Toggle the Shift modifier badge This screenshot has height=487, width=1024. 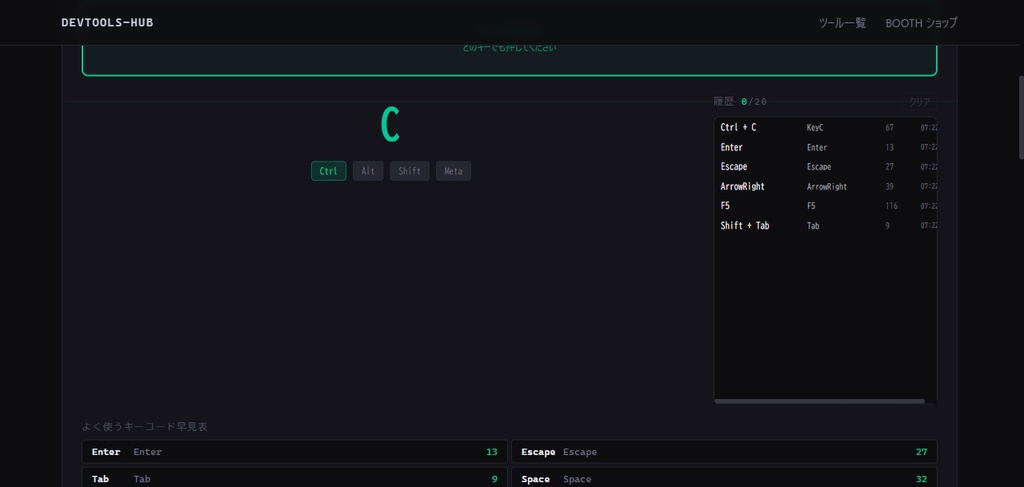[409, 171]
